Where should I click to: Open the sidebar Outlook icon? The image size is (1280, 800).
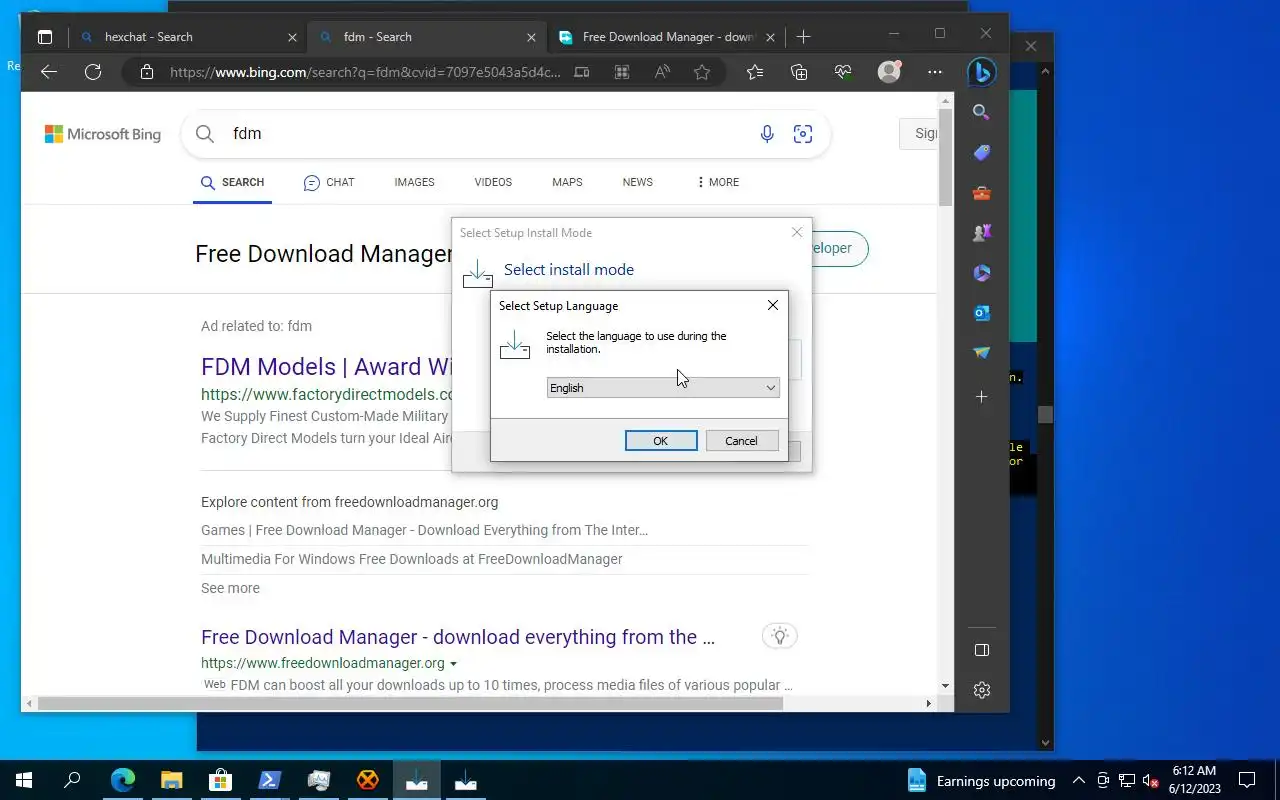pos(982,313)
